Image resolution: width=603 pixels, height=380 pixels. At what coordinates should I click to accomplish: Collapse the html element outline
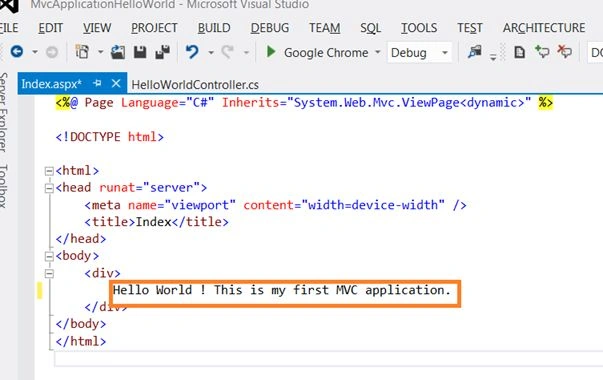[x=49, y=171]
